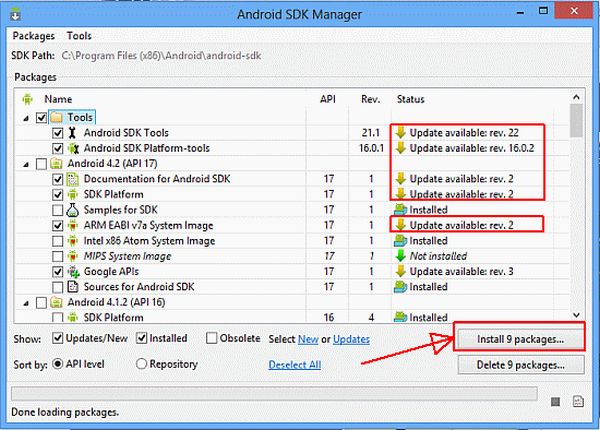This screenshot has height=430, width=600.
Task: Click the flask icon for Samples for SDK
Action: pos(73,210)
